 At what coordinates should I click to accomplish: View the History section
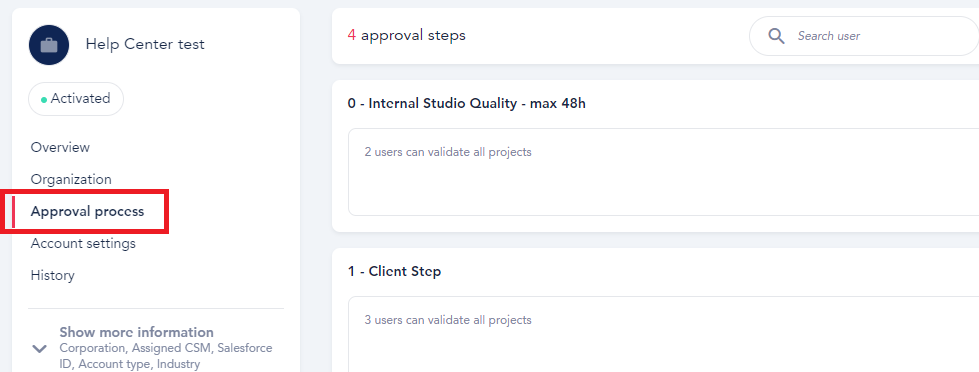52,275
